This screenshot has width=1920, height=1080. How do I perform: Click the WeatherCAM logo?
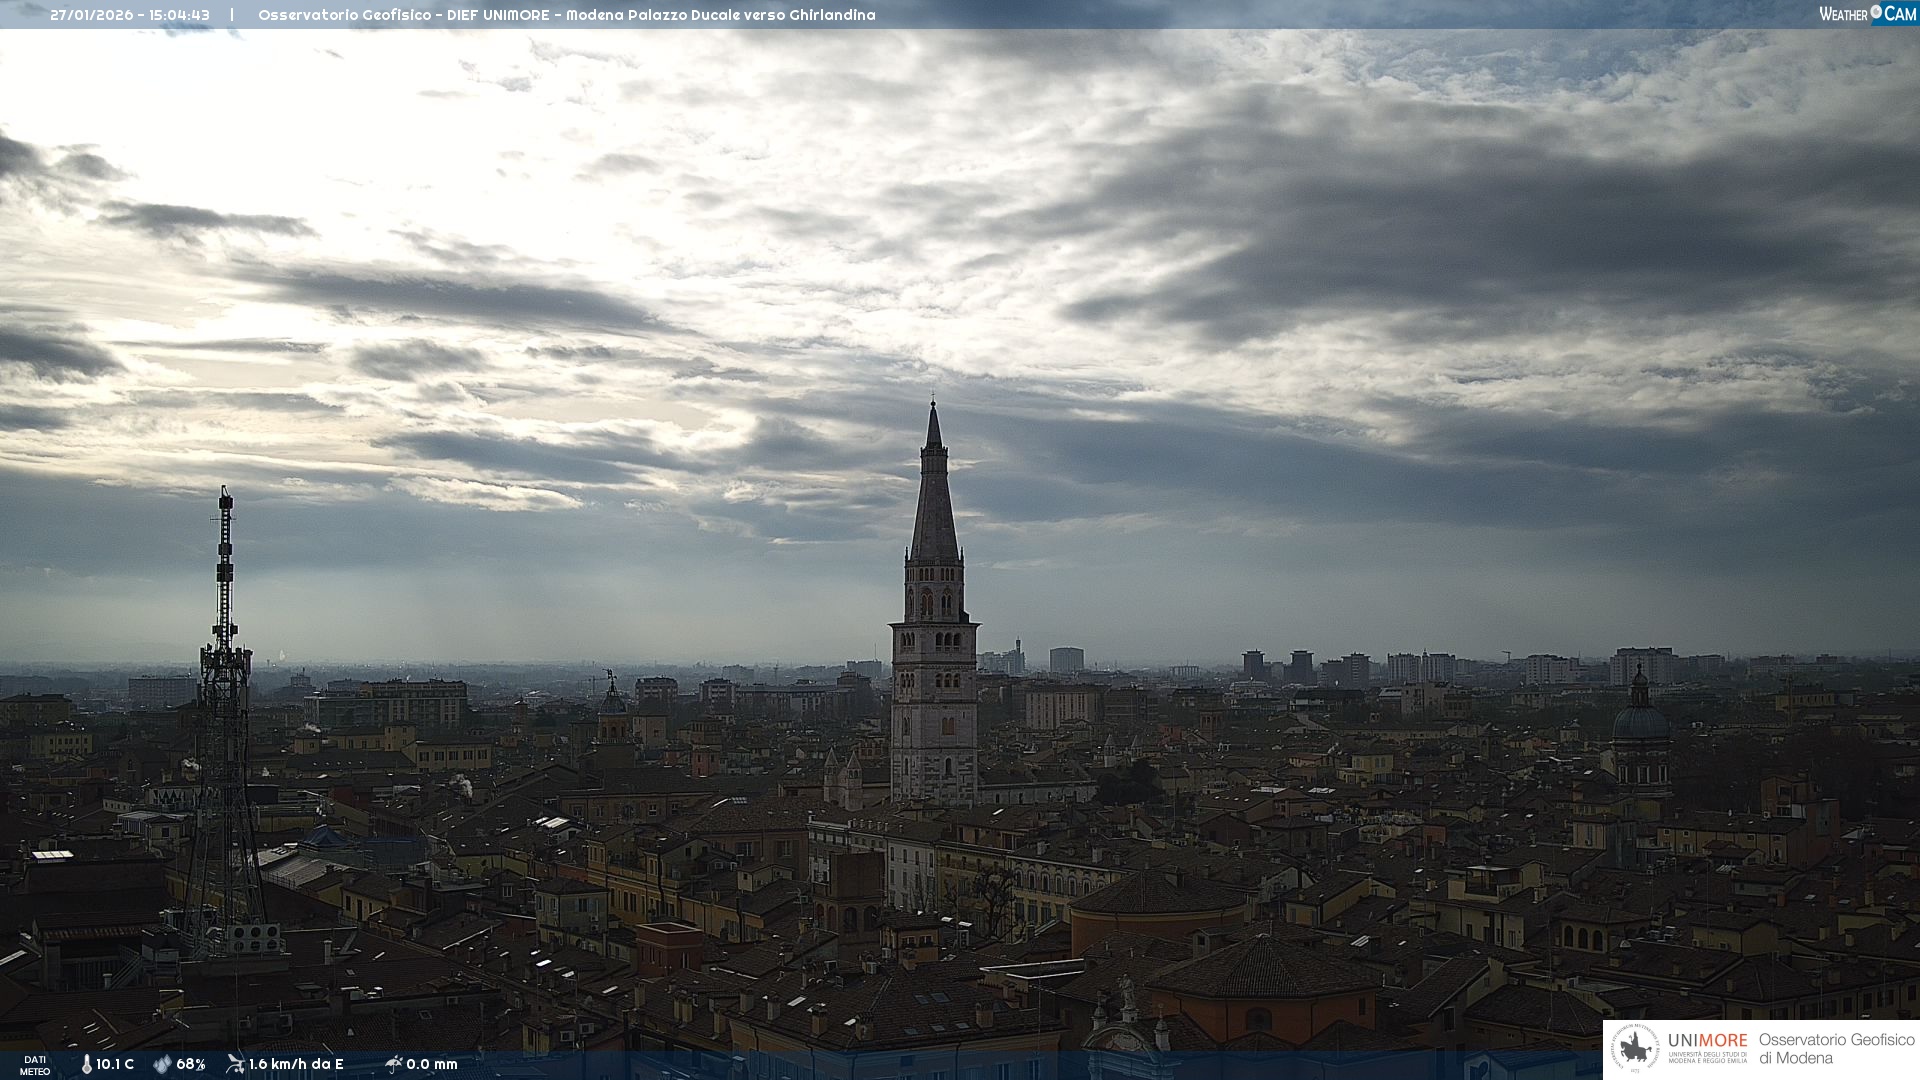coord(1867,14)
